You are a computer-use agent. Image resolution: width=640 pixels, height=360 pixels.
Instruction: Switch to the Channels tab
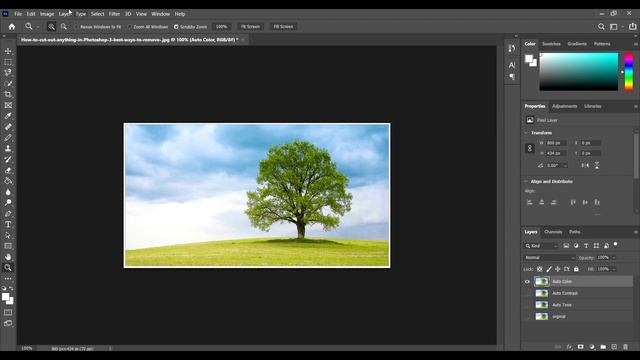pos(553,232)
